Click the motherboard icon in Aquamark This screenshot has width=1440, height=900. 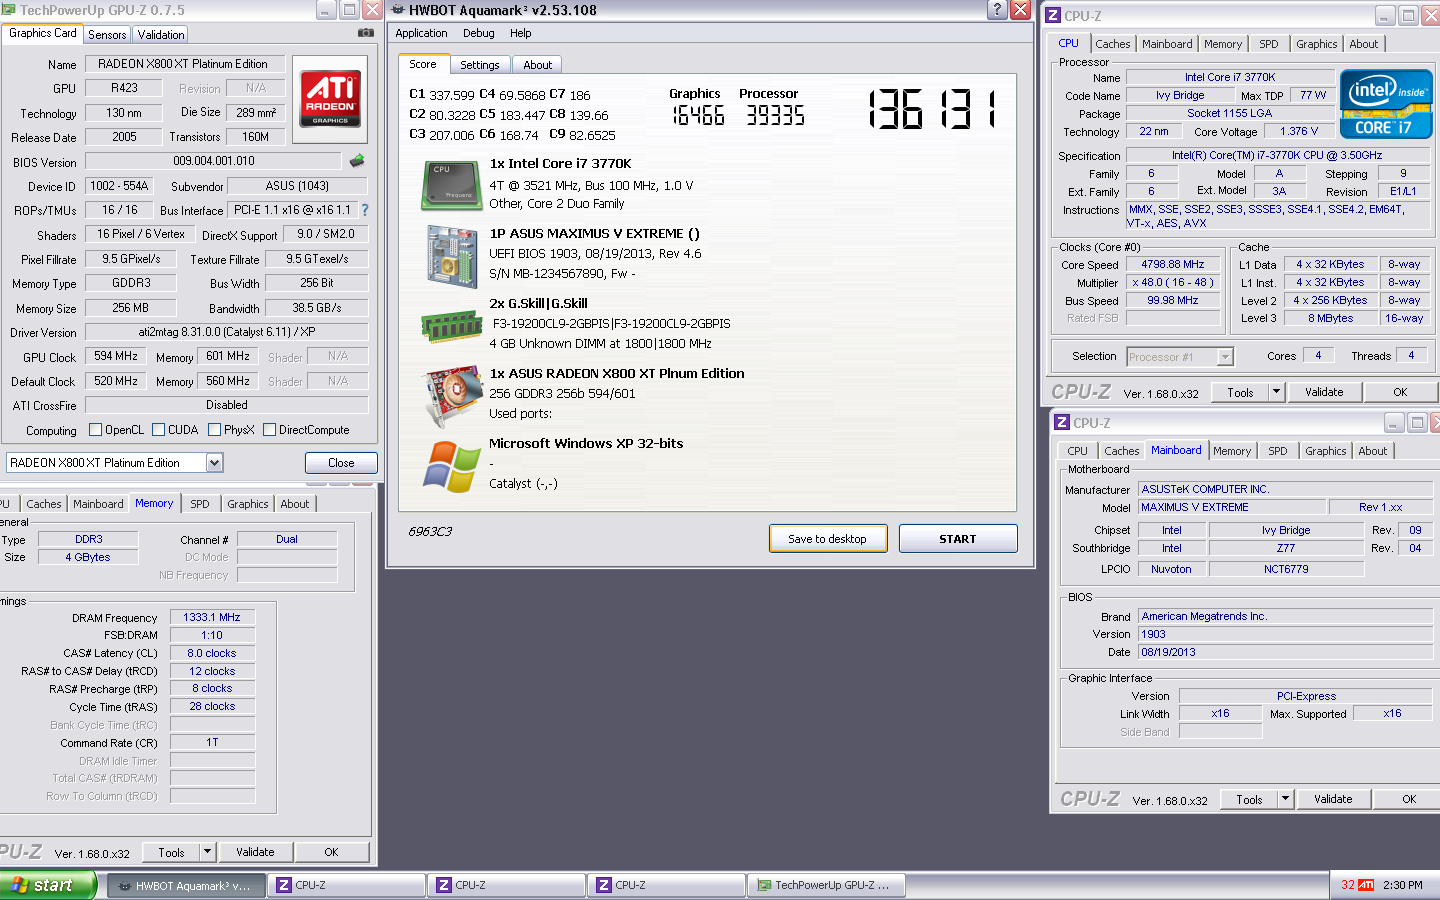point(451,257)
